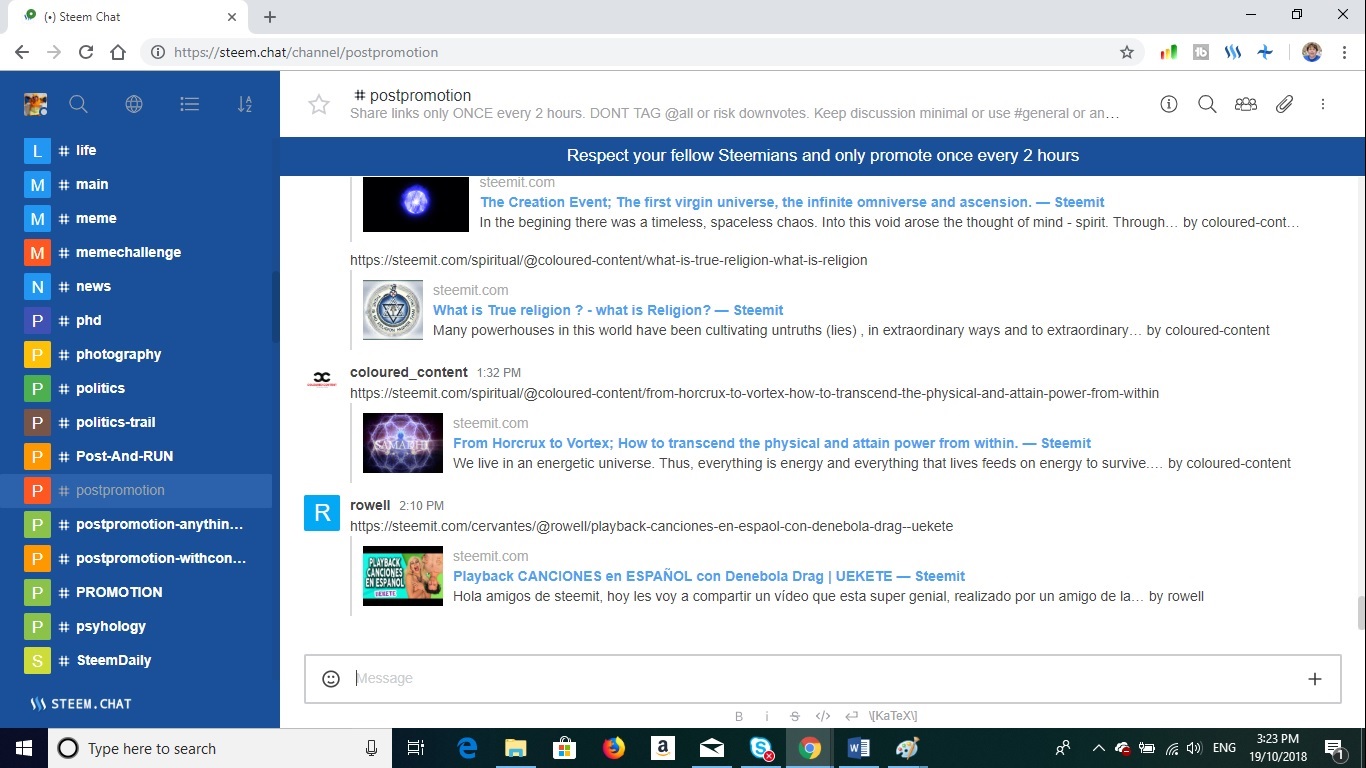The image size is (1366, 768).
Task: Open the sort A-Z options icon
Action: click(245, 104)
